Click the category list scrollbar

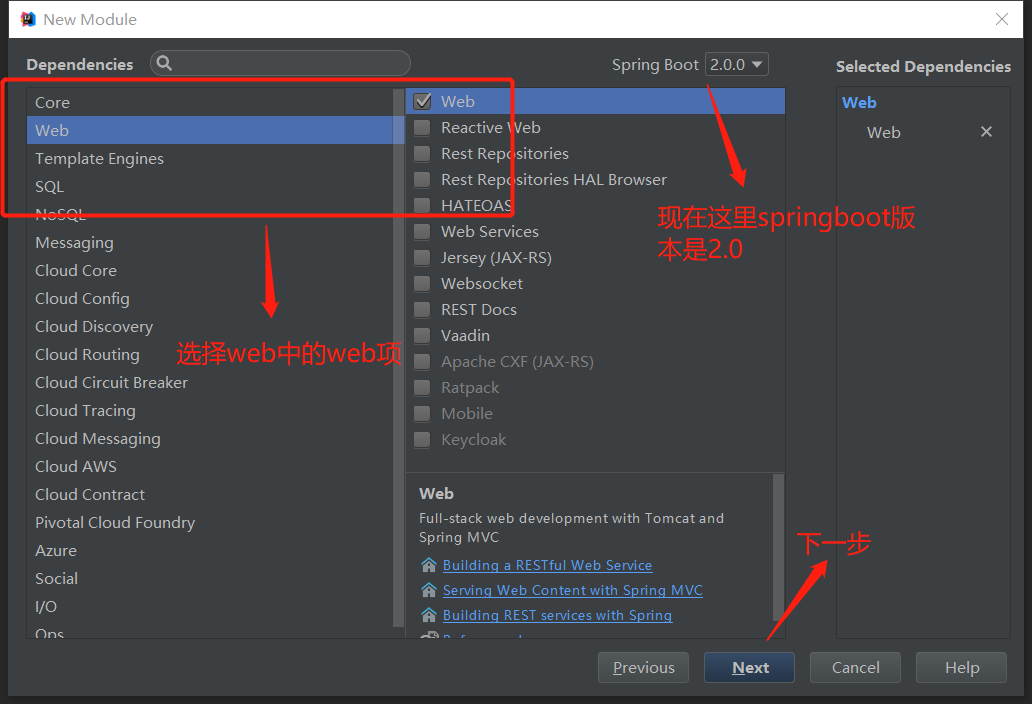(398, 359)
